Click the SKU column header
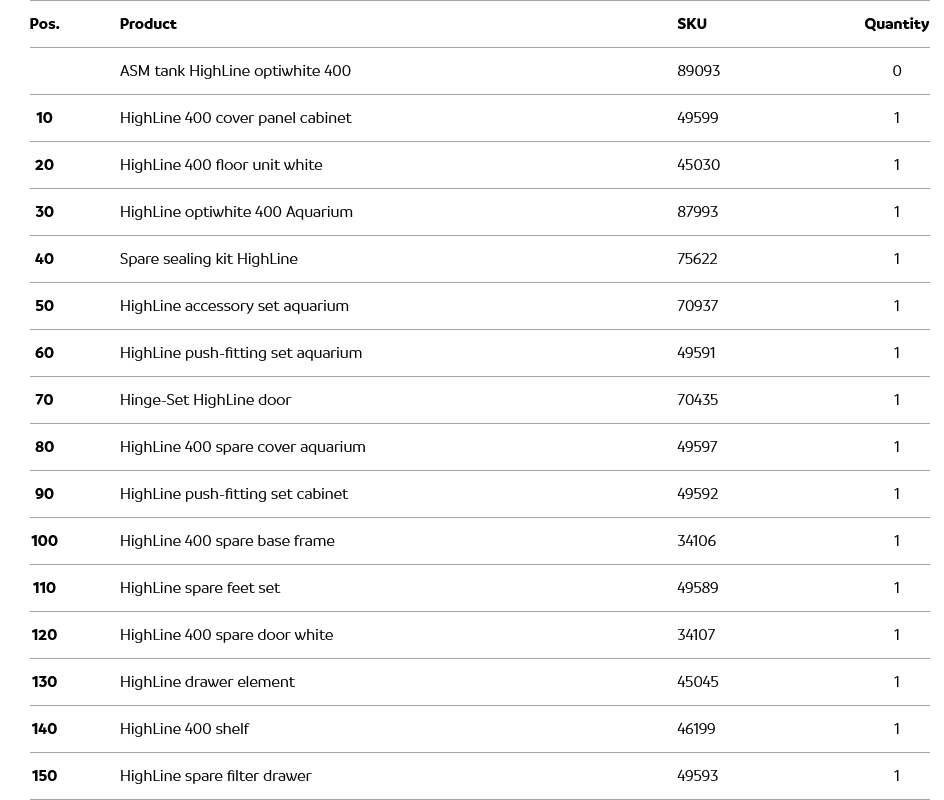The height and width of the screenshot is (800, 944). (x=691, y=24)
